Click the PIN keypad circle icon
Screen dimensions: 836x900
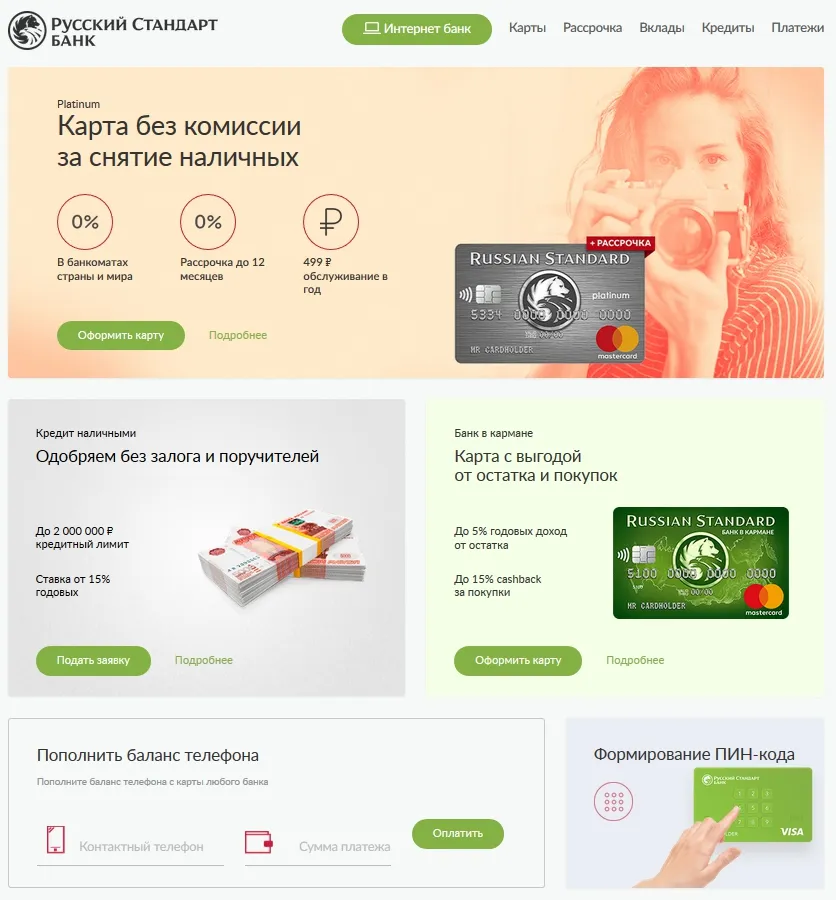coord(613,801)
